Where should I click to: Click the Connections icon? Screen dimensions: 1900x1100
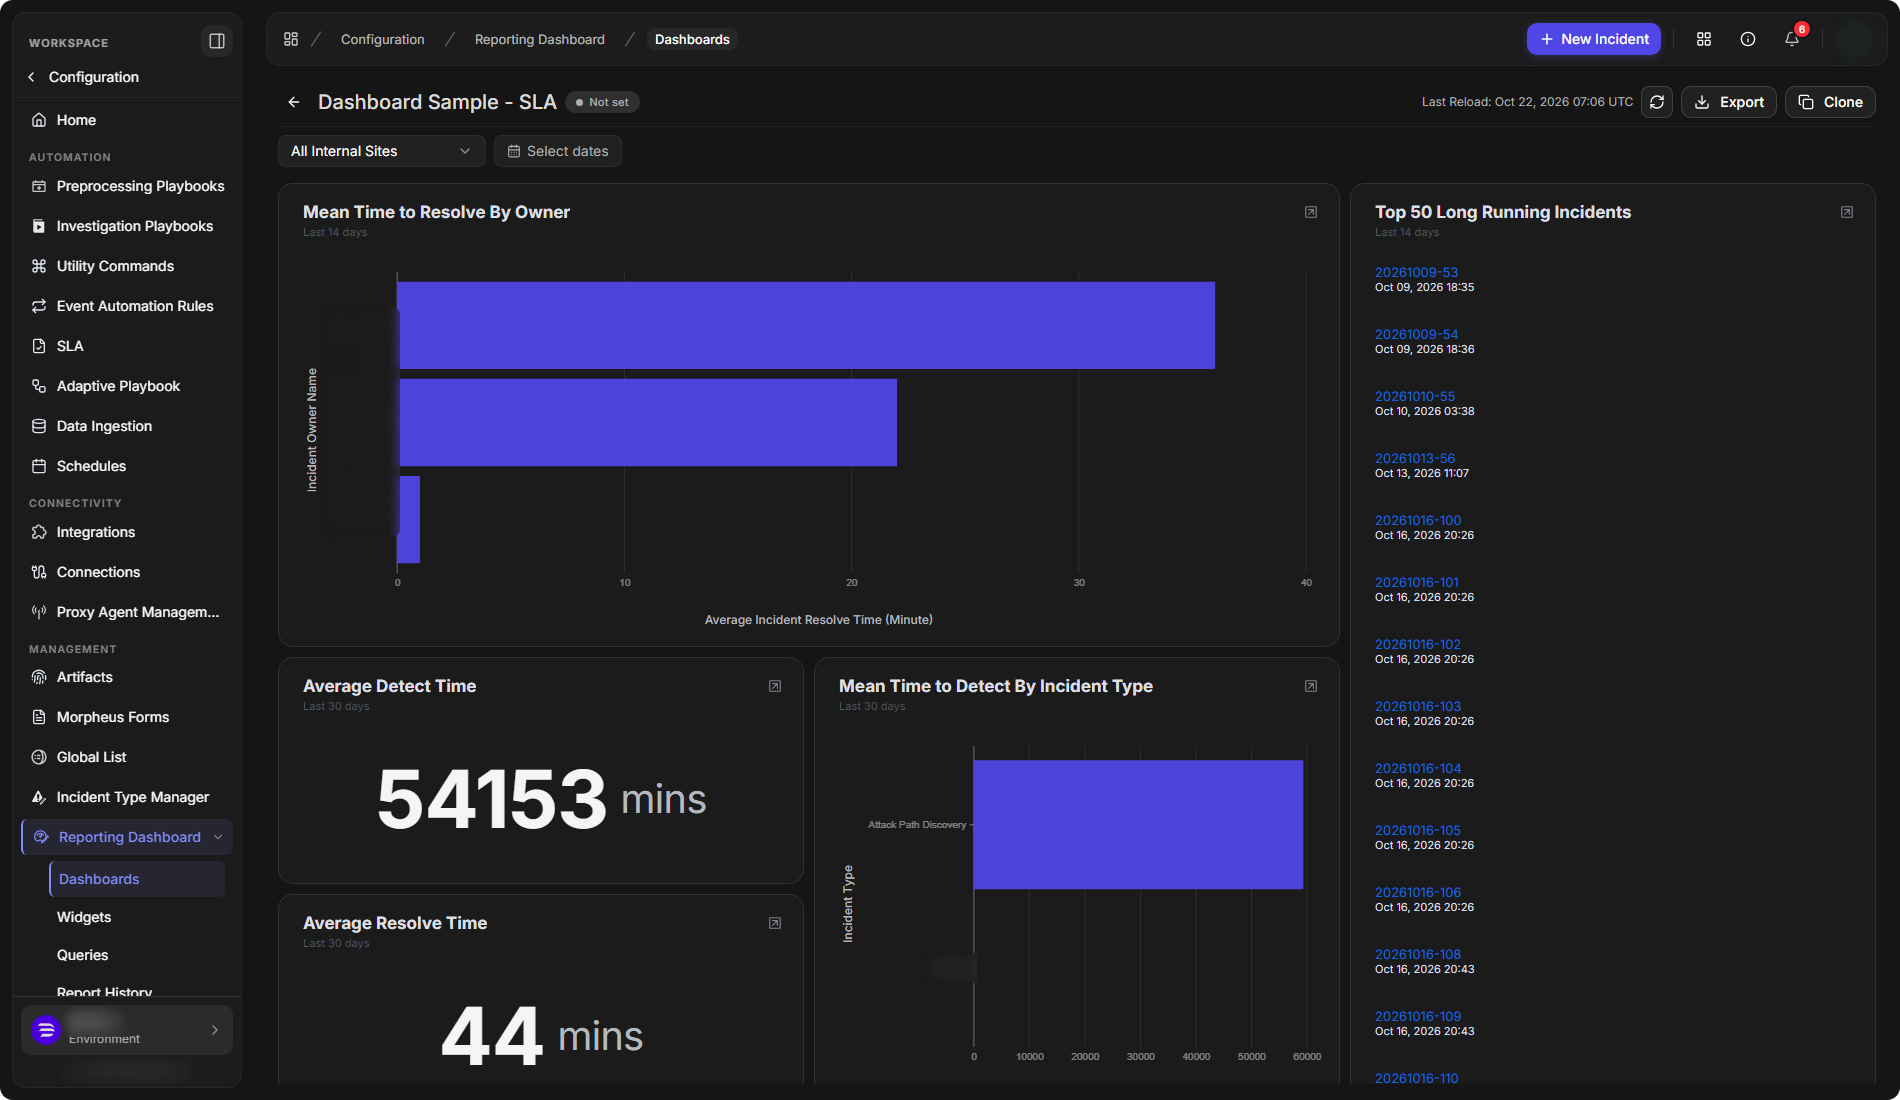point(39,572)
